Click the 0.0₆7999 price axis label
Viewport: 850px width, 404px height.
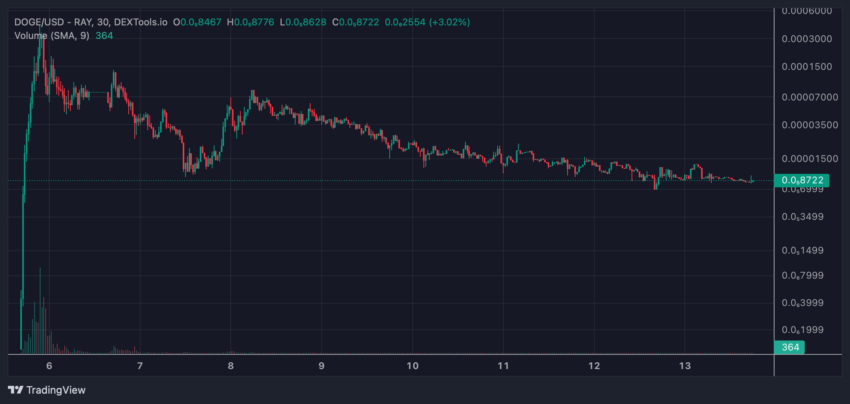point(804,275)
